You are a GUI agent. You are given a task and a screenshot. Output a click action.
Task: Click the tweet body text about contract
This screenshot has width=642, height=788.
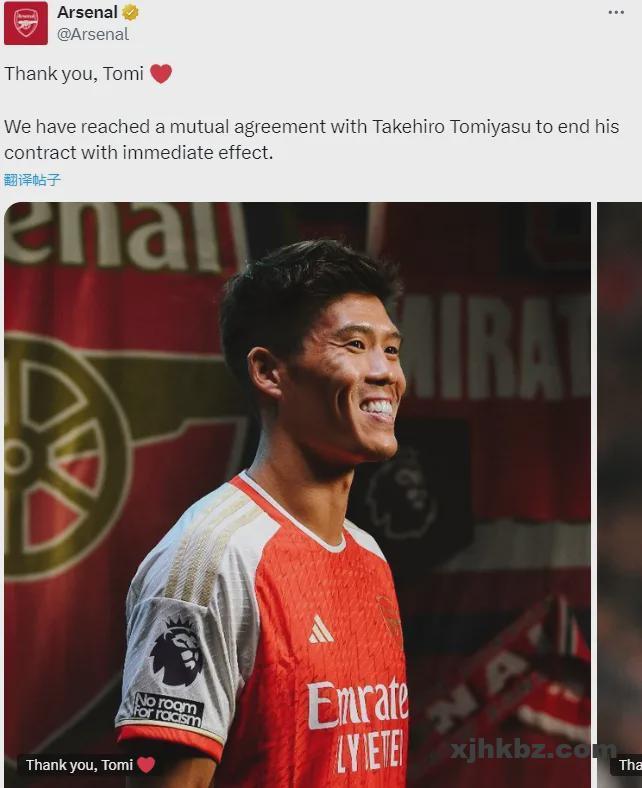[x=312, y=140]
